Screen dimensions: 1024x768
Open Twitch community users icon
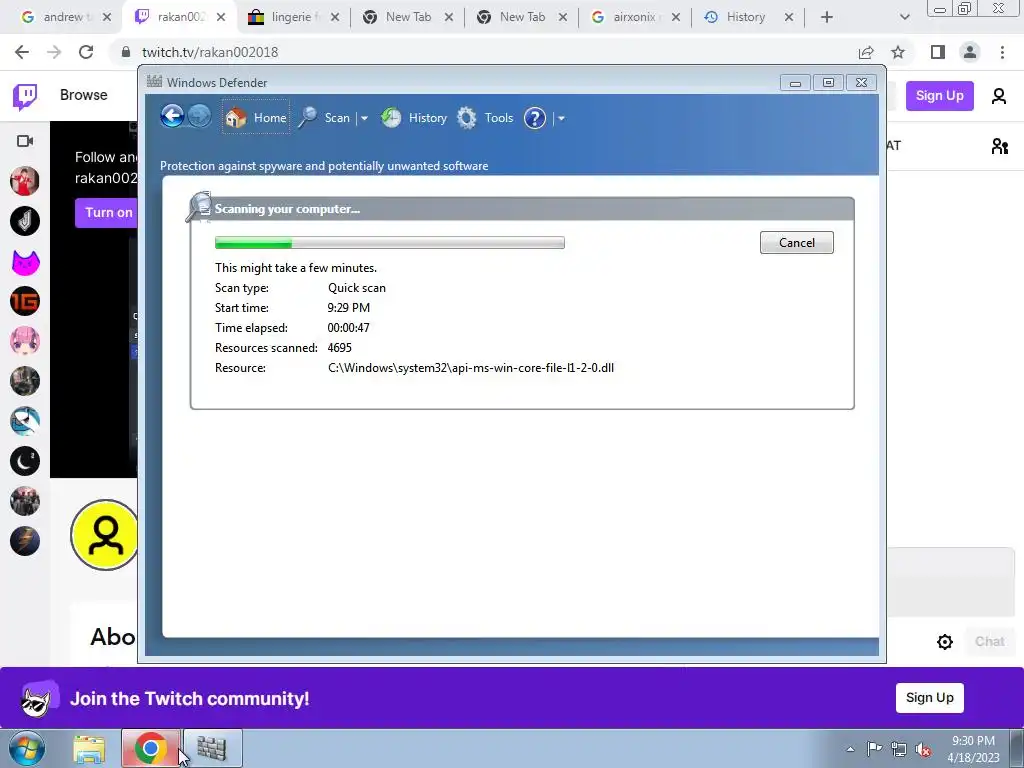tap(999, 146)
